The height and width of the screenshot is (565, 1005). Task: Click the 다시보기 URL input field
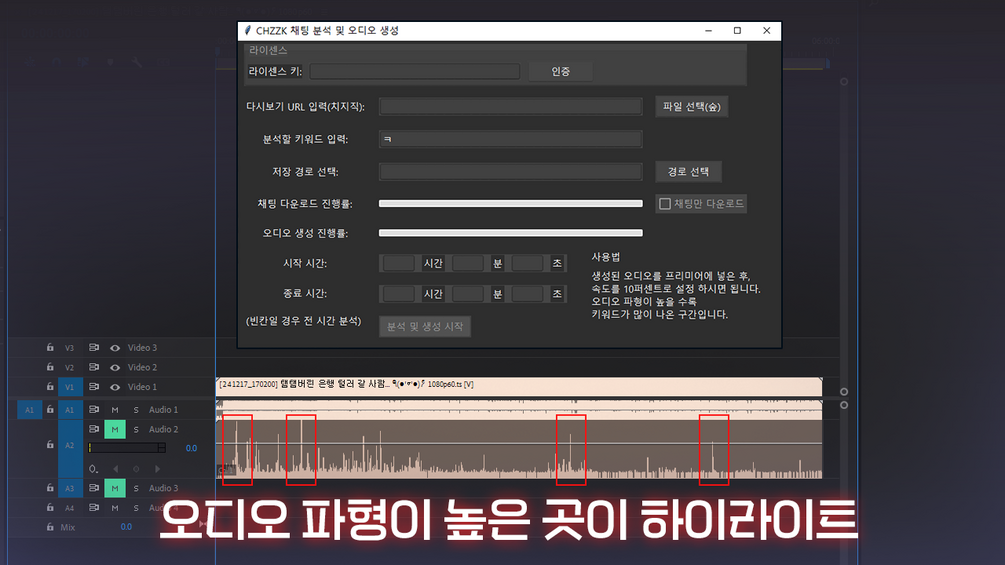tap(511, 106)
